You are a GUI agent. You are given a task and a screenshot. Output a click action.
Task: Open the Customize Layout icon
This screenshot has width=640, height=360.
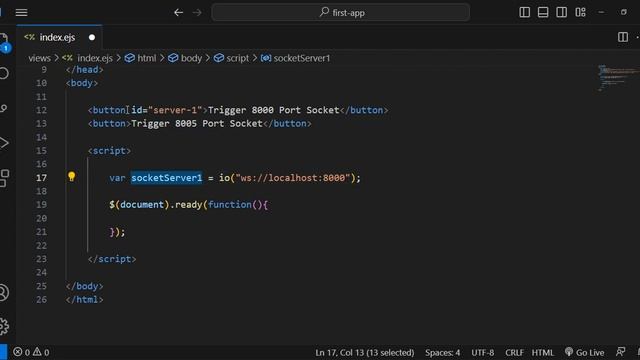point(580,12)
